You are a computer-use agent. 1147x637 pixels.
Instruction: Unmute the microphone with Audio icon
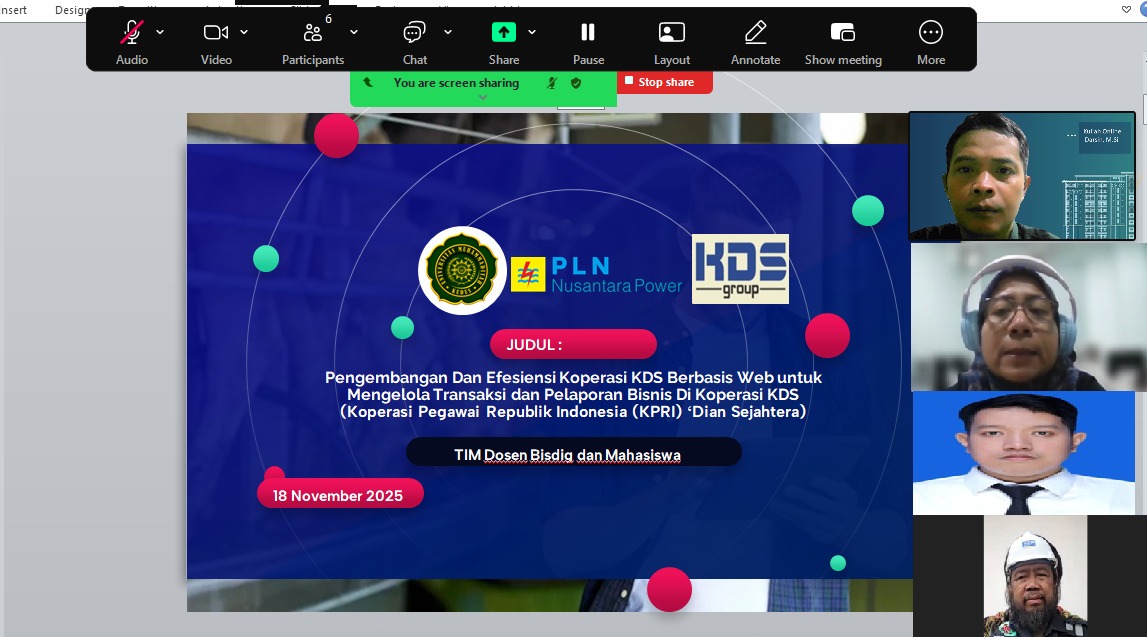click(132, 33)
